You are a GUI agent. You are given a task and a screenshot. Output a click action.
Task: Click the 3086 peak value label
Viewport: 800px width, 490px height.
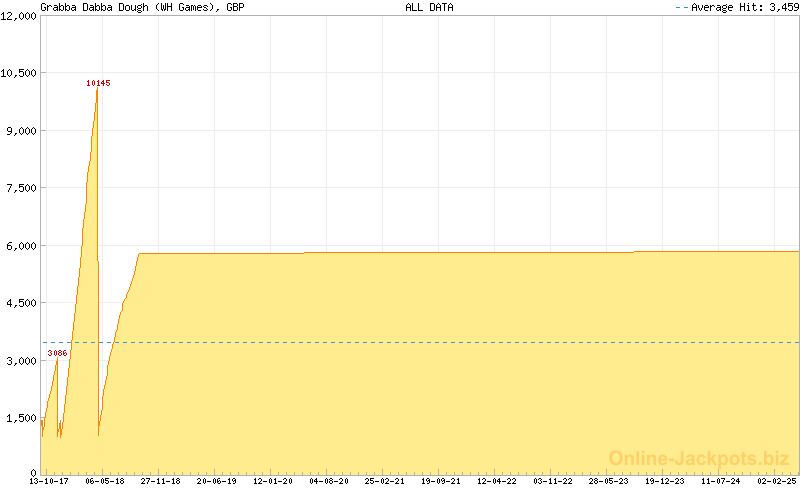tap(58, 353)
